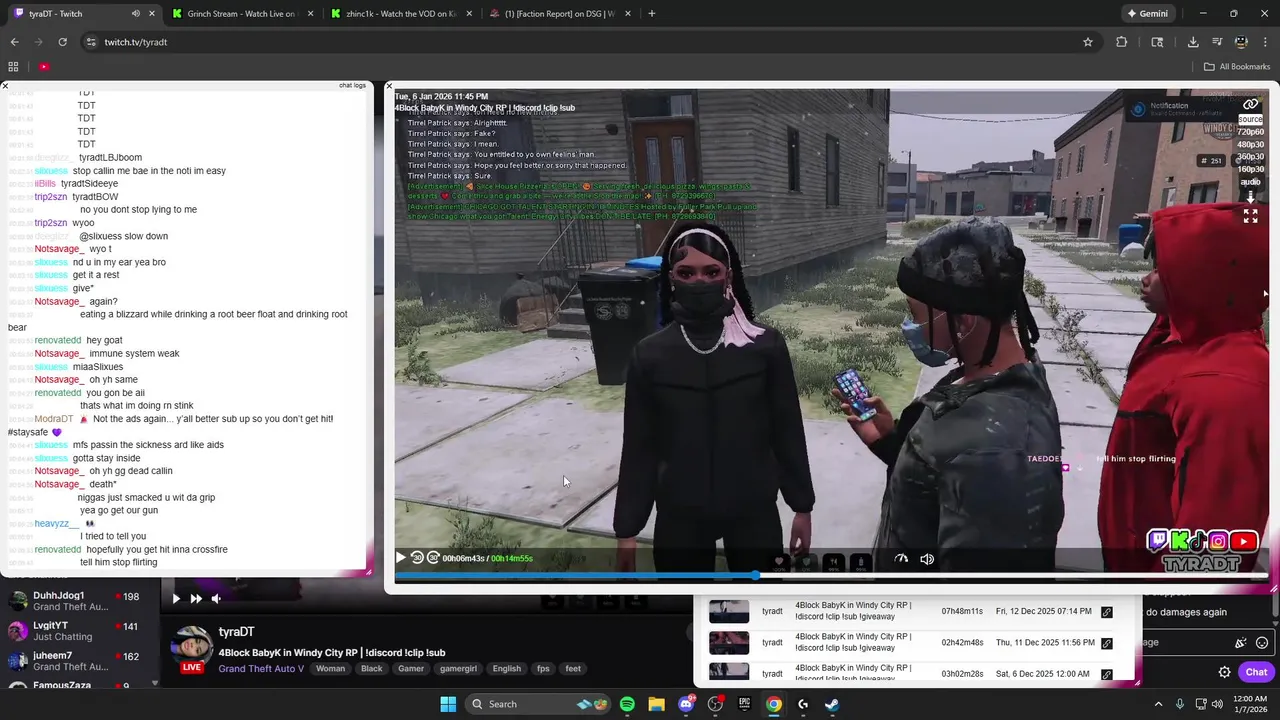Mute the VOD player volume

coord(927,559)
